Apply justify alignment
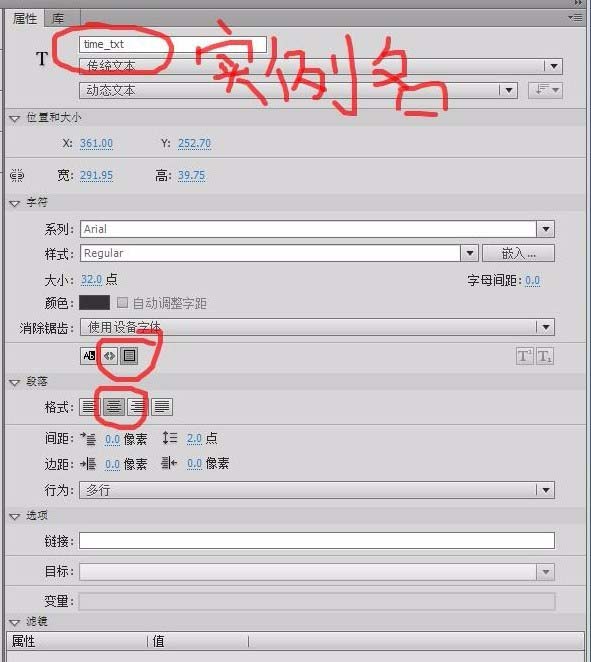Screen dimensions: 591x662 click(x=162, y=407)
